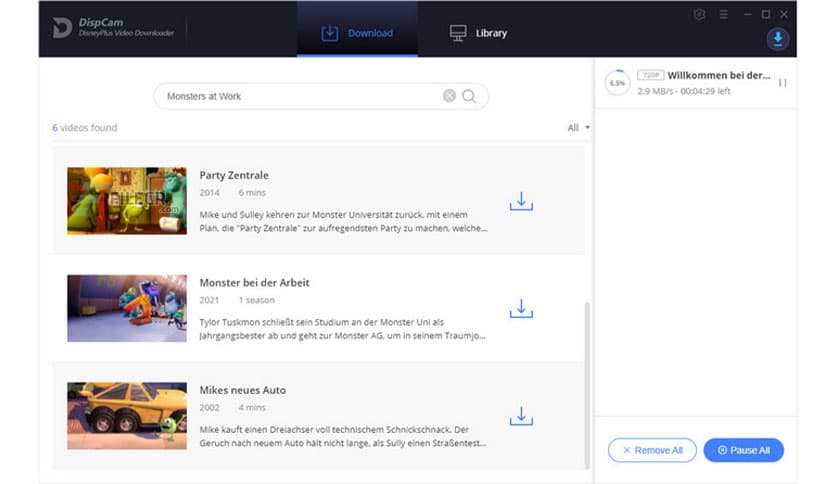Viewport: 836px width, 484px height.
Task: Click the Monster bei der Arbeit title
Action: [254, 283]
